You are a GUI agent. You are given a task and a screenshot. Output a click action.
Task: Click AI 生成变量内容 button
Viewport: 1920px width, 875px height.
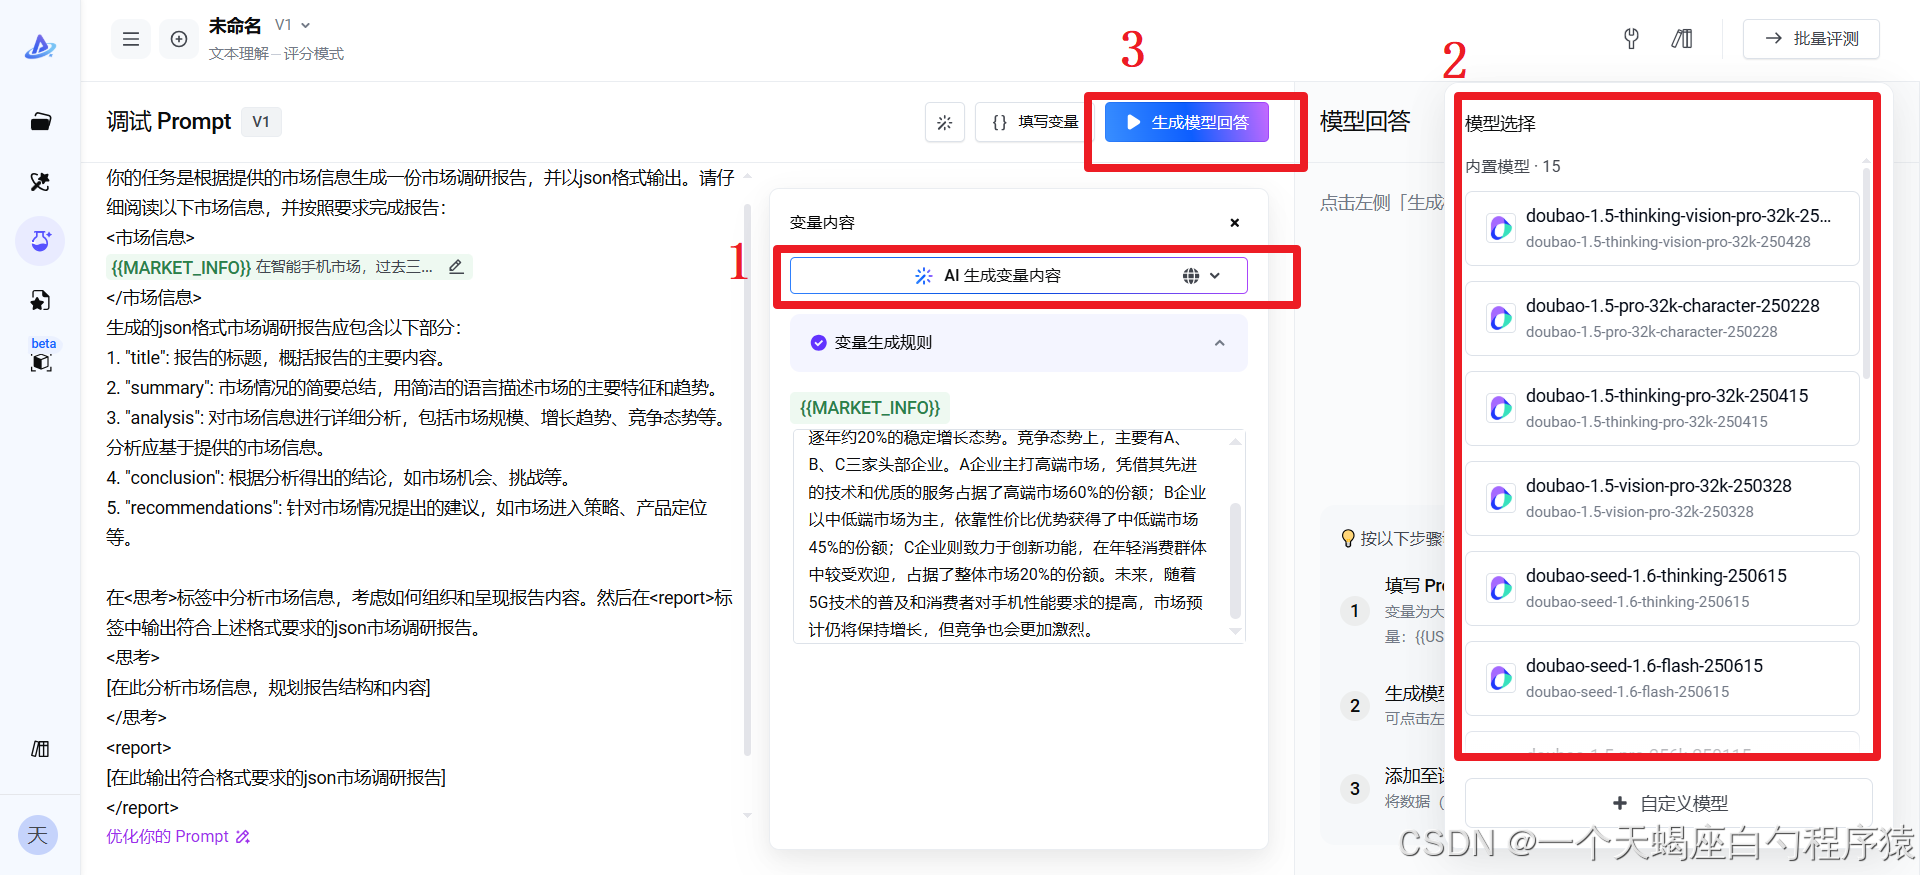click(1019, 276)
